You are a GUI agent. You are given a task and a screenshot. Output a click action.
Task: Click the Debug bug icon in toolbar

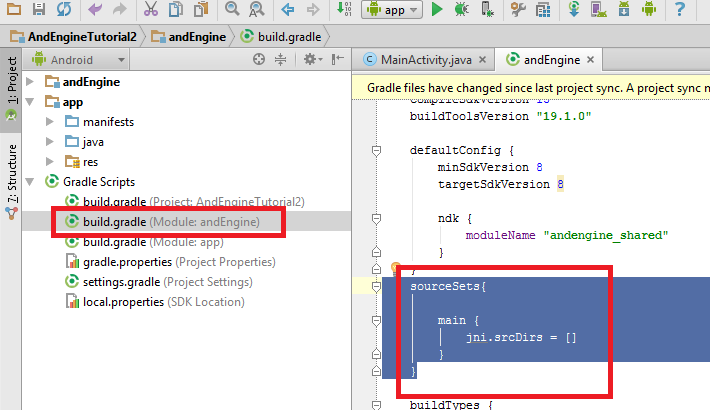click(462, 10)
